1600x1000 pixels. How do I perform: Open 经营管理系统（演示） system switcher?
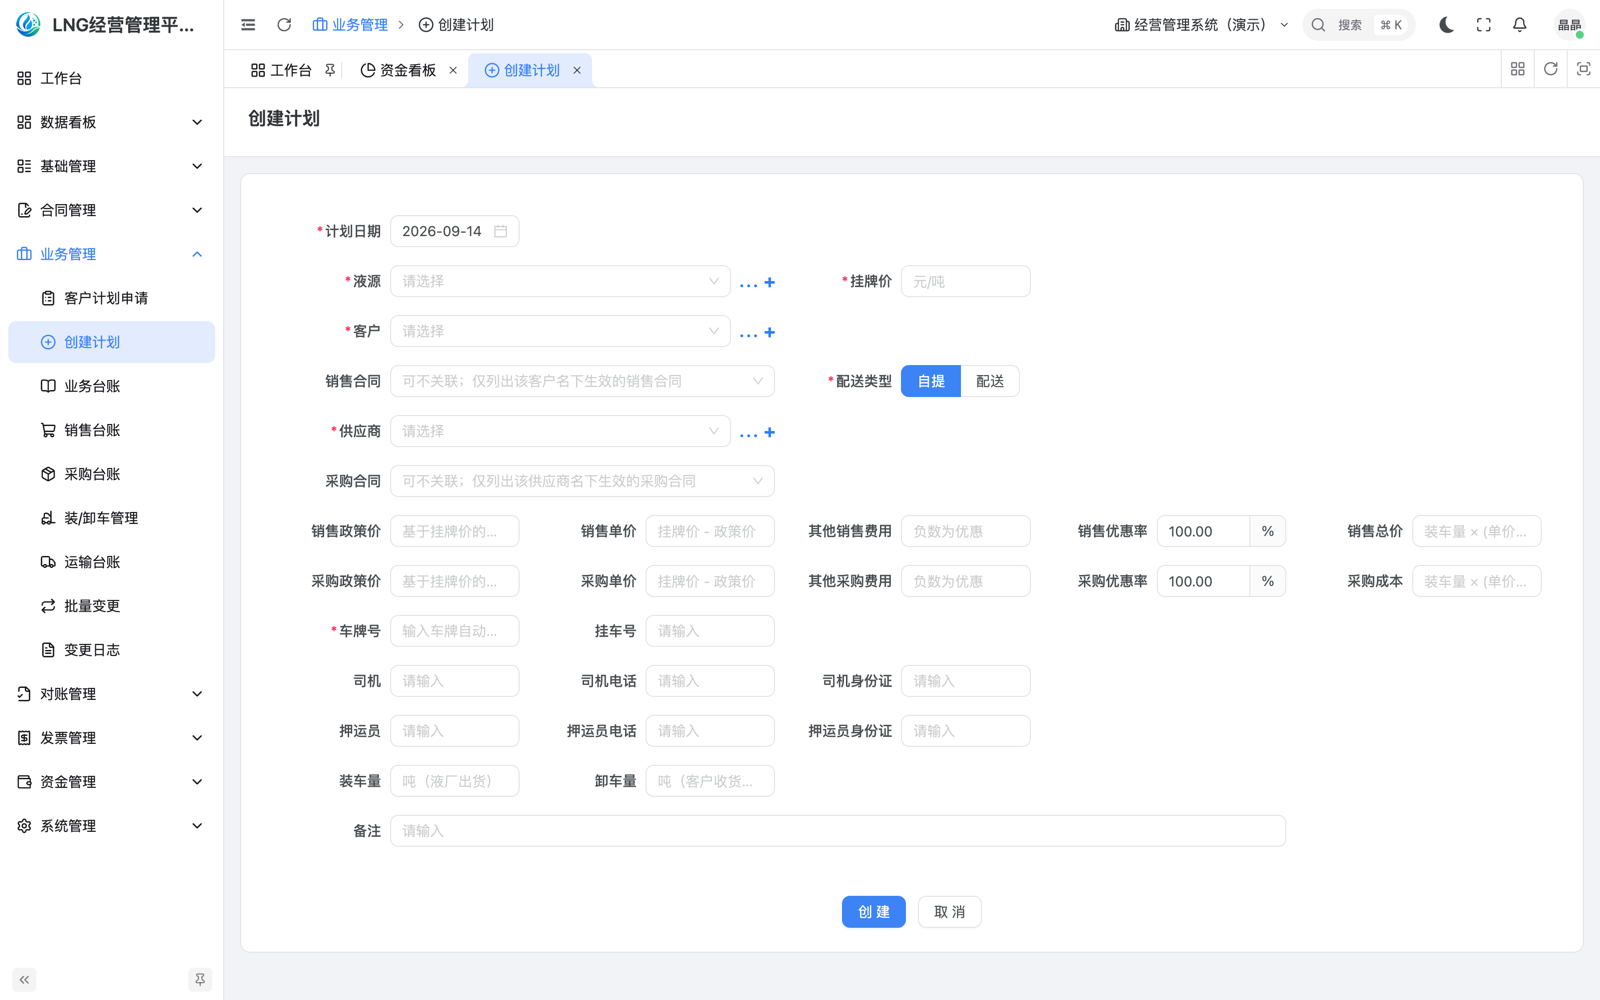1201,25
